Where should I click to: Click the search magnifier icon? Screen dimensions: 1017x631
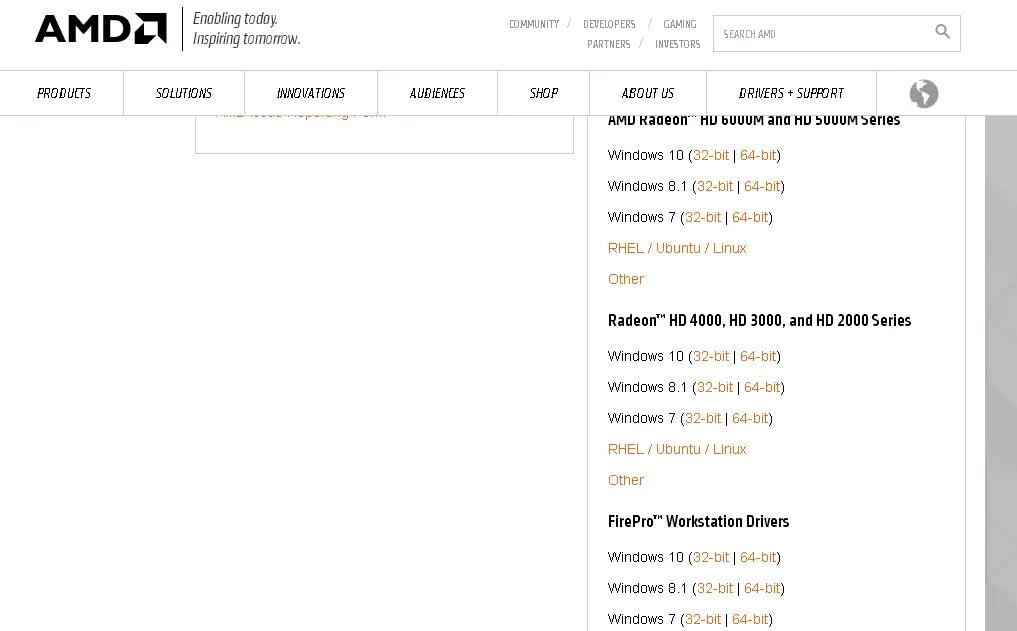click(x=942, y=31)
